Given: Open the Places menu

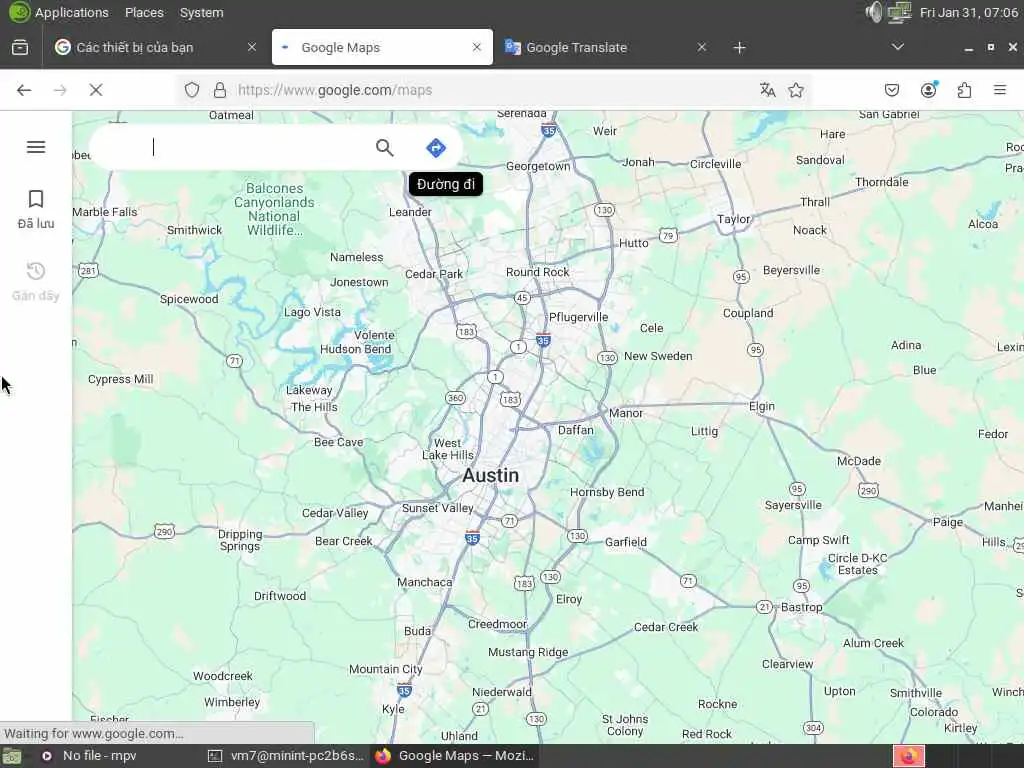Looking at the screenshot, I should tap(144, 12).
